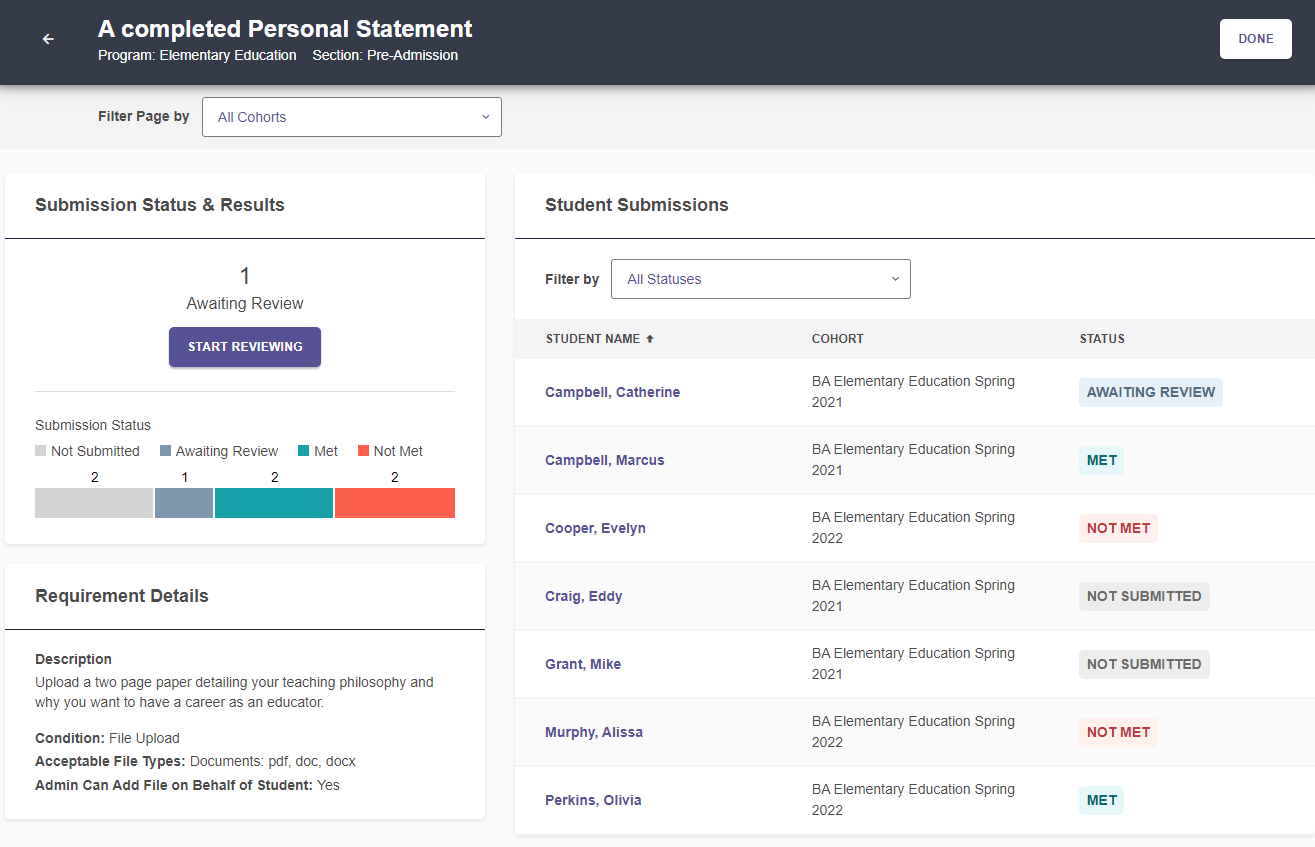
Task: Click the Admin Can Add File line
Action: coord(187,785)
